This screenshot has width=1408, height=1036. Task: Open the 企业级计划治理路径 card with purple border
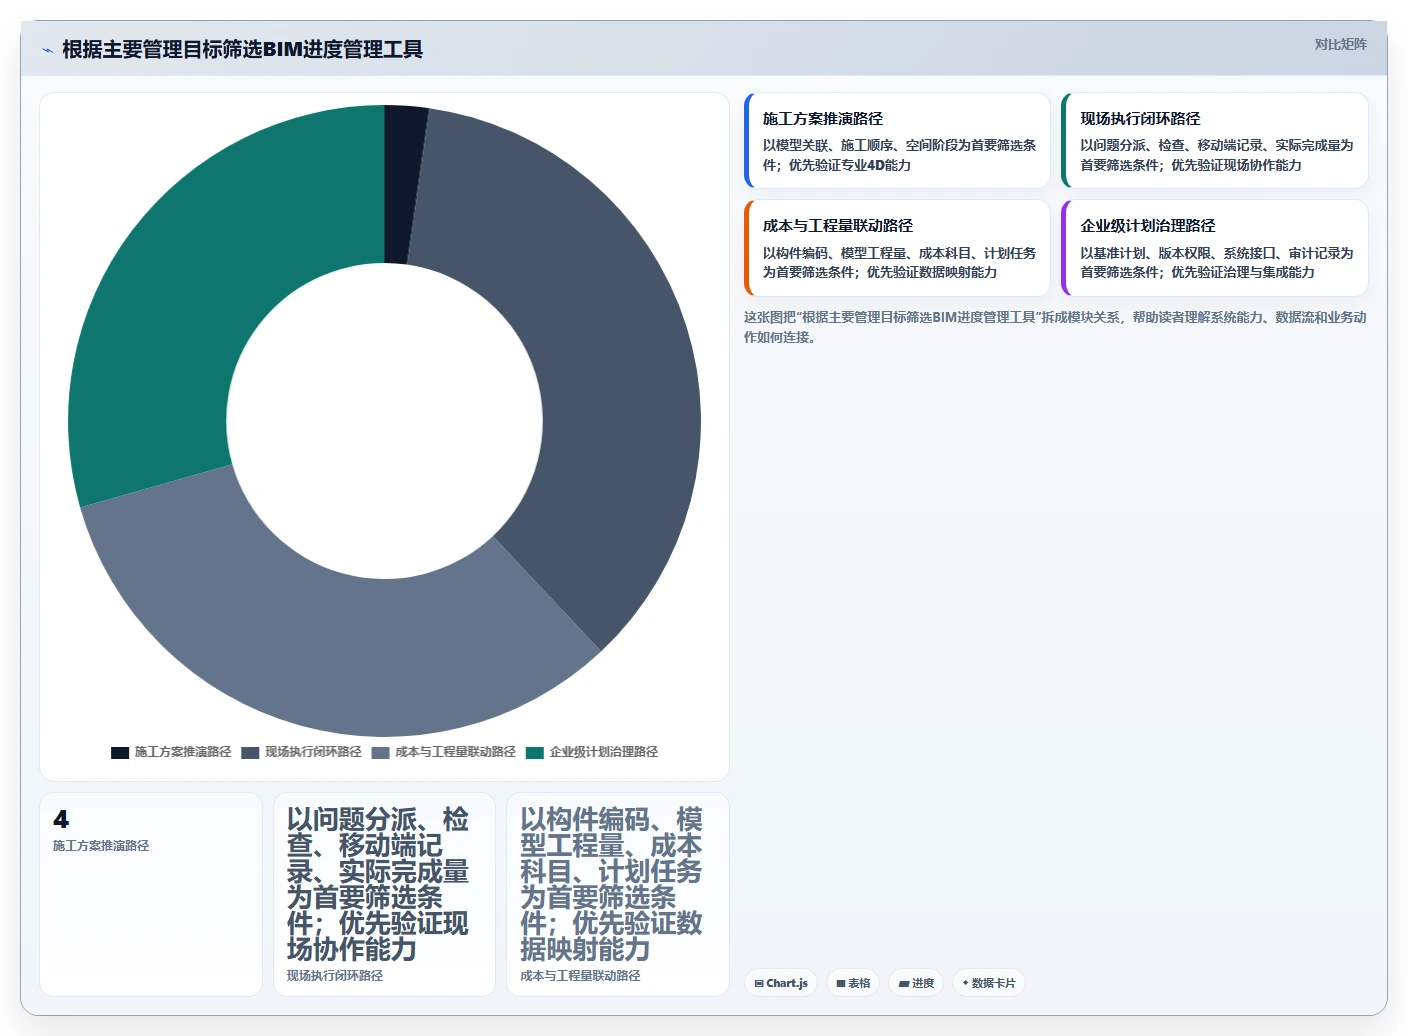[1214, 248]
